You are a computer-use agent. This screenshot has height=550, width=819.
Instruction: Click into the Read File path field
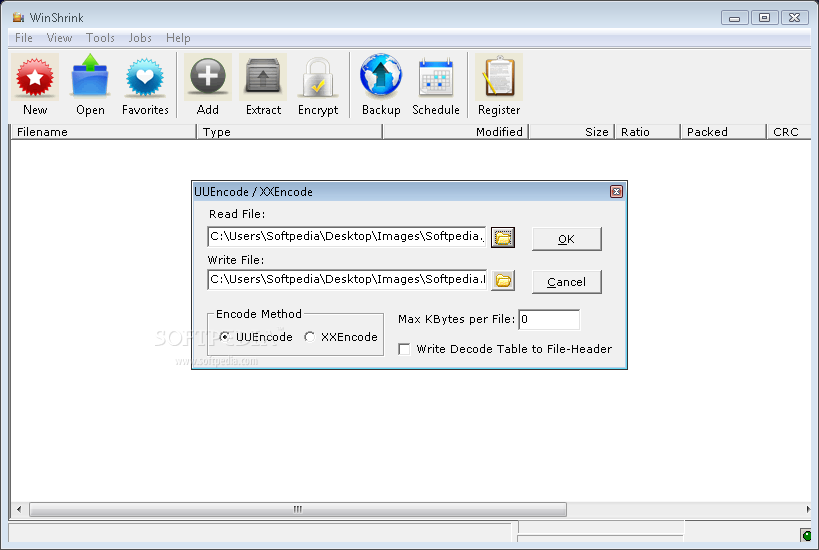[x=347, y=237]
